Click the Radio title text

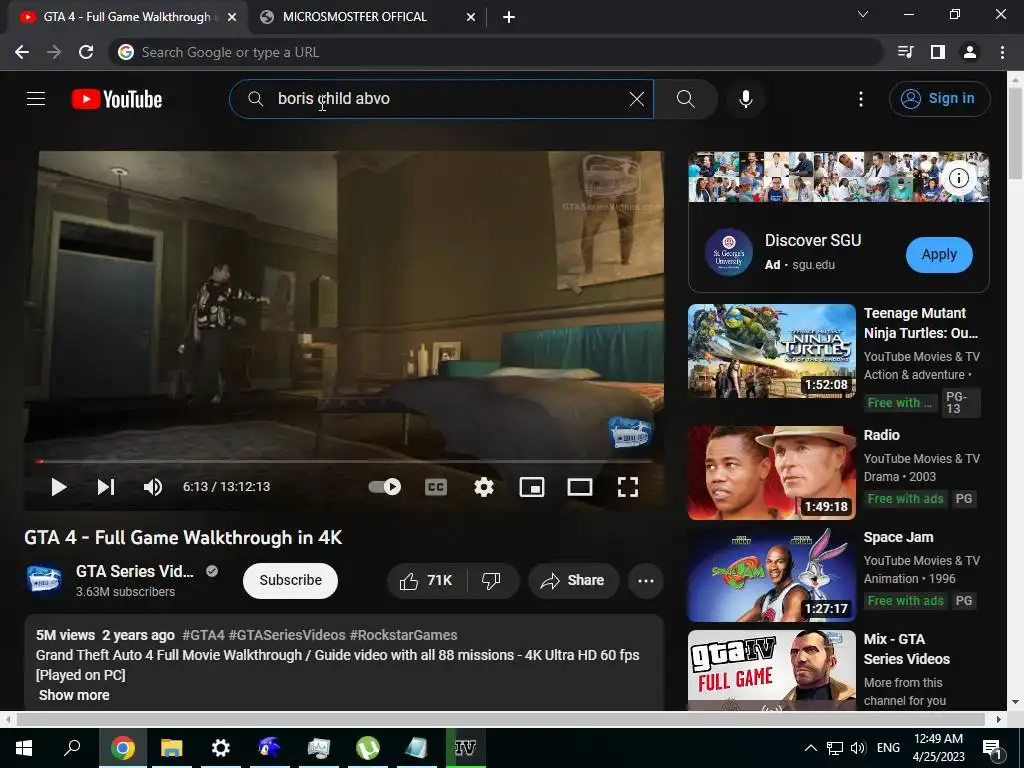point(881,435)
